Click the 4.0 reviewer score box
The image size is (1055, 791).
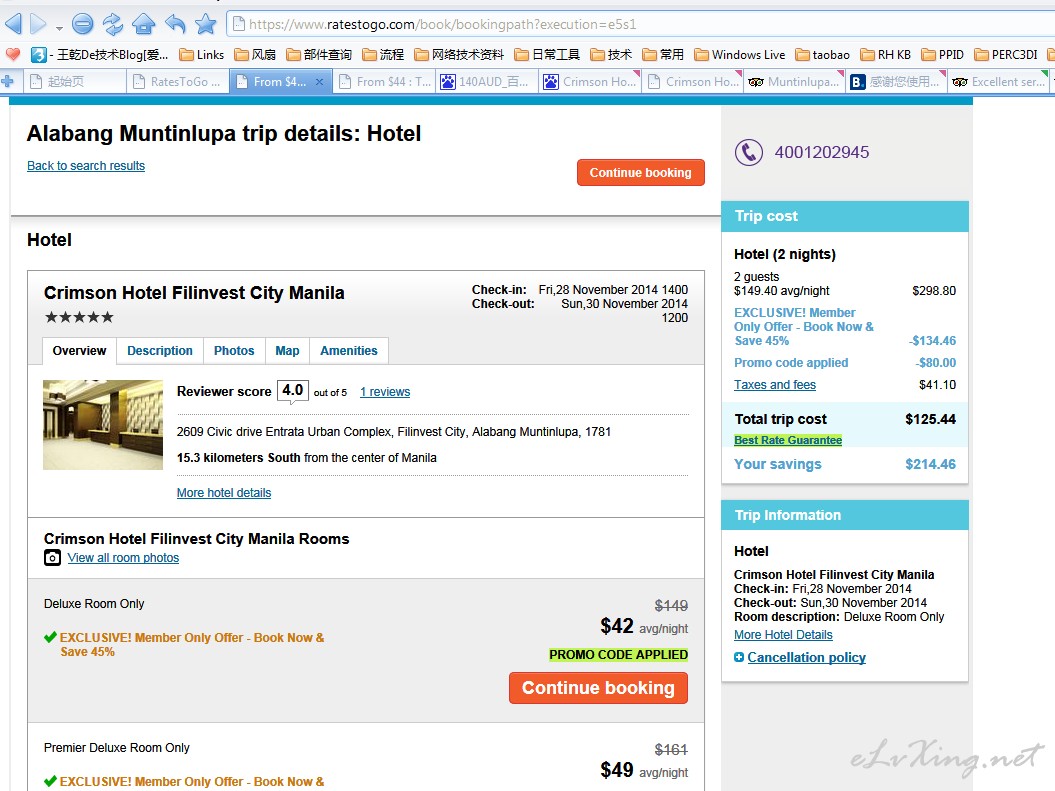(293, 390)
